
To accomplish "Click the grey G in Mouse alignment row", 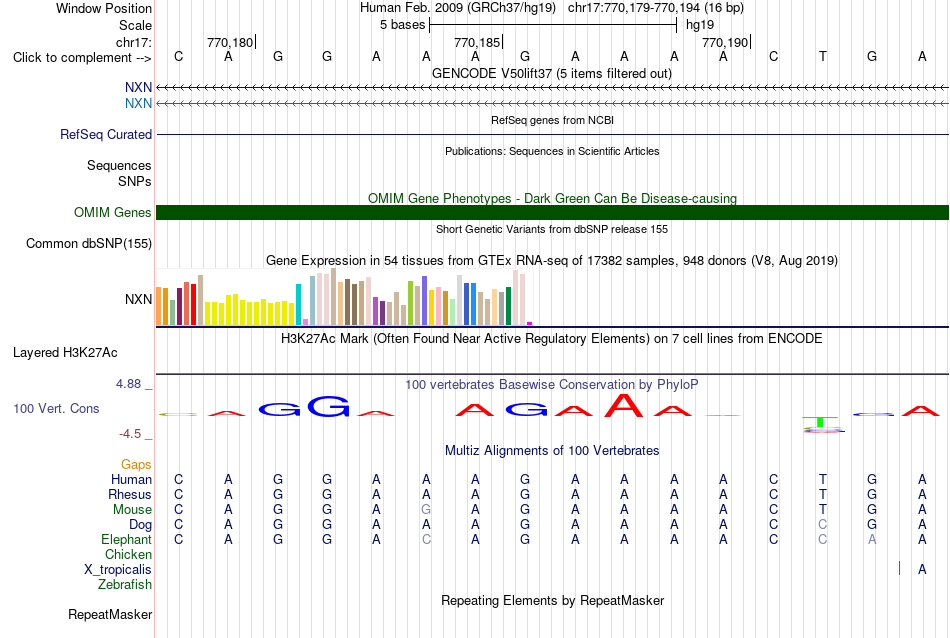I will [x=426, y=510].
